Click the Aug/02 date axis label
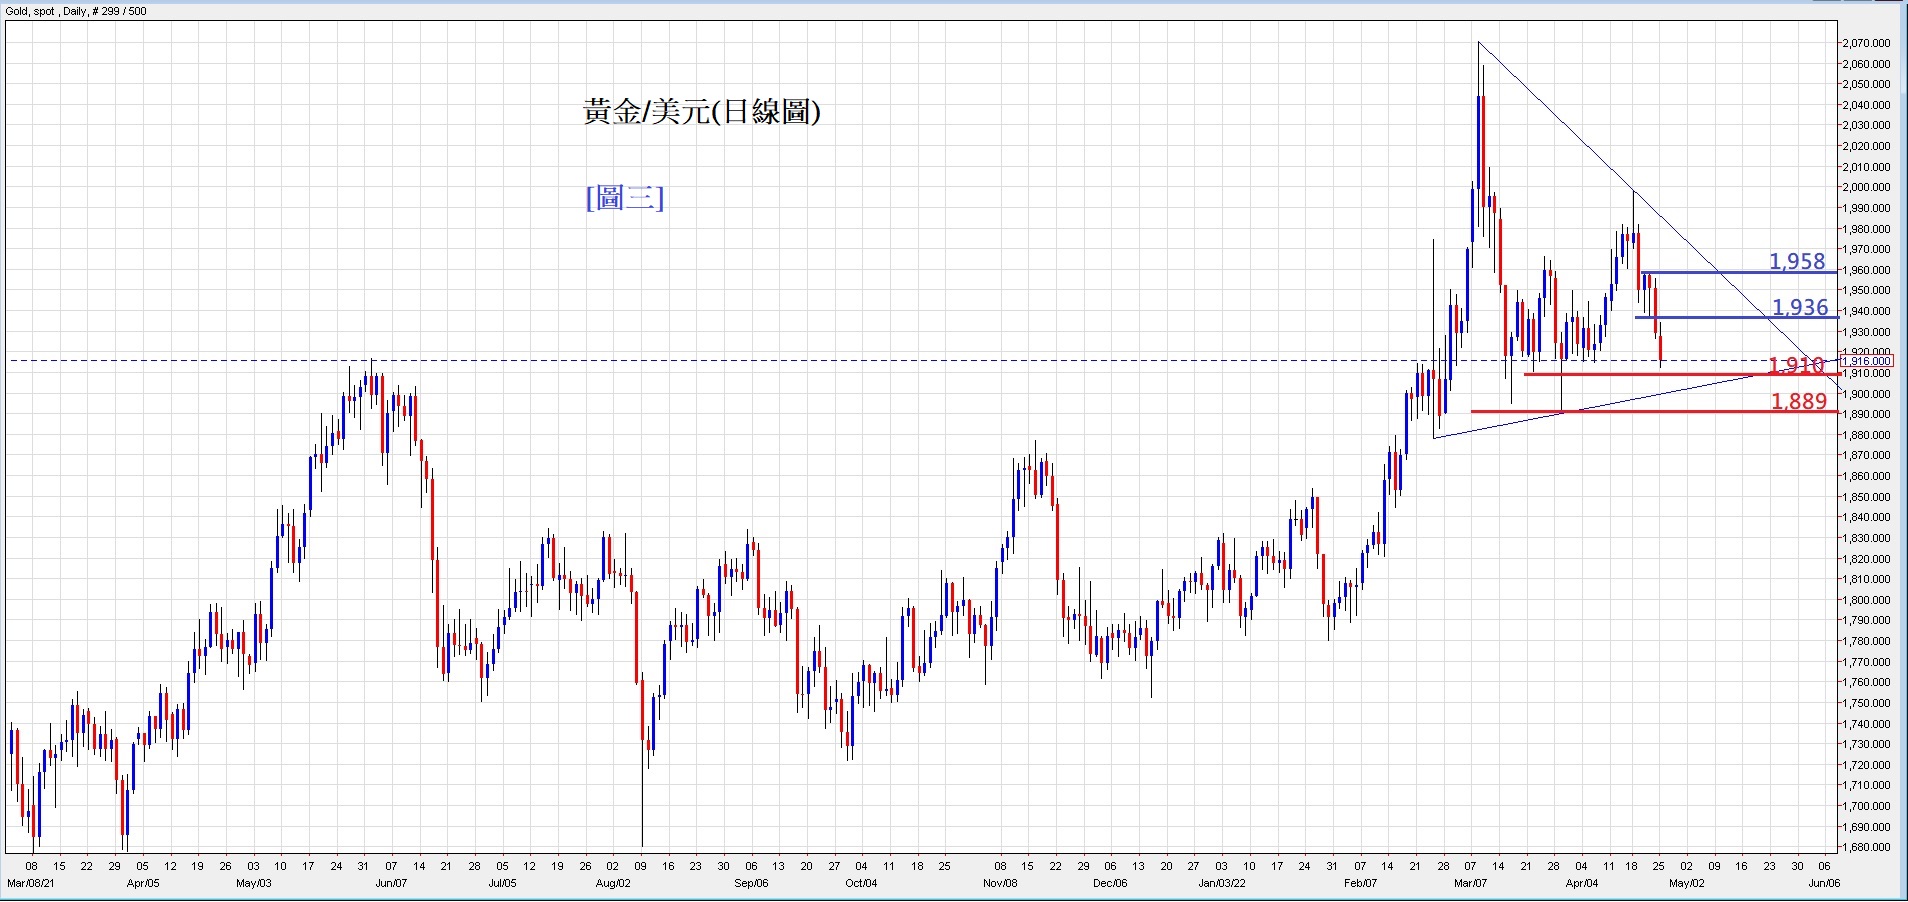This screenshot has height=902, width=1908. (612, 883)
